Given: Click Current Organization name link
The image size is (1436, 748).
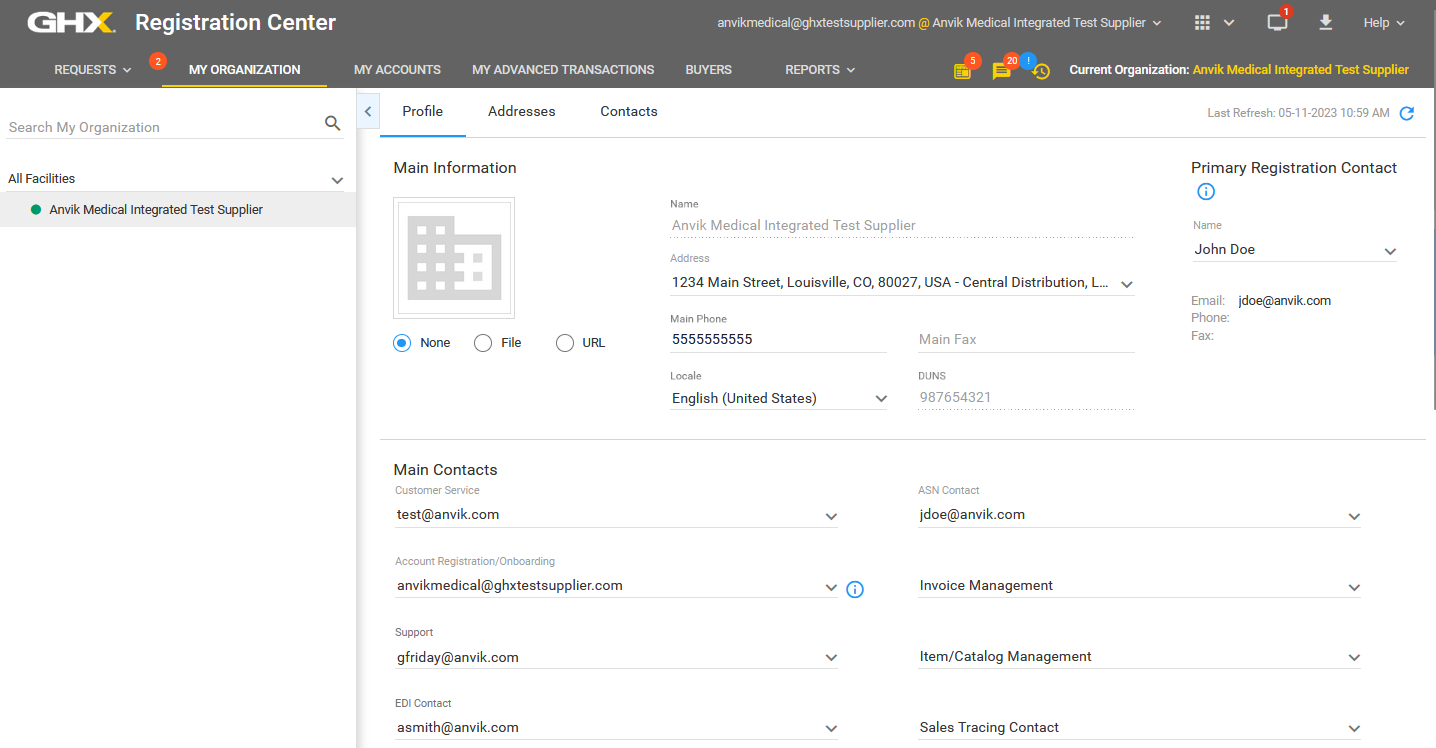Looking at the screenshot, I should coord(1301,70).
